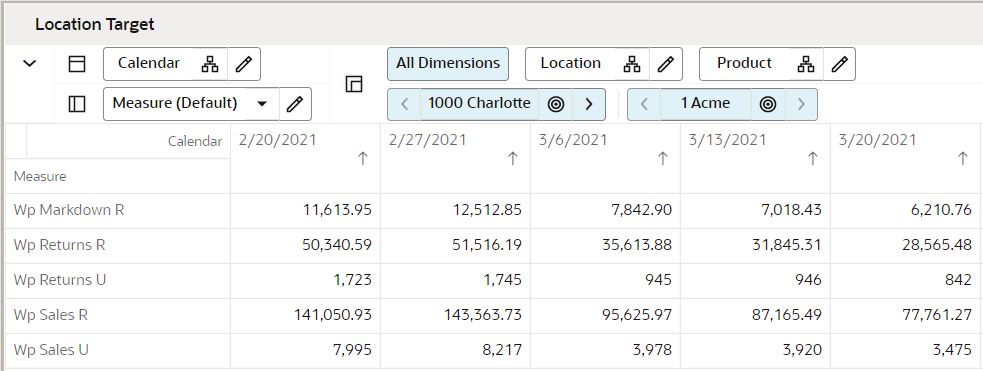The height and width of the screenshot is (371, 983).
Task: Select the 3/13/2021 column header
Action: coord(755,159)
